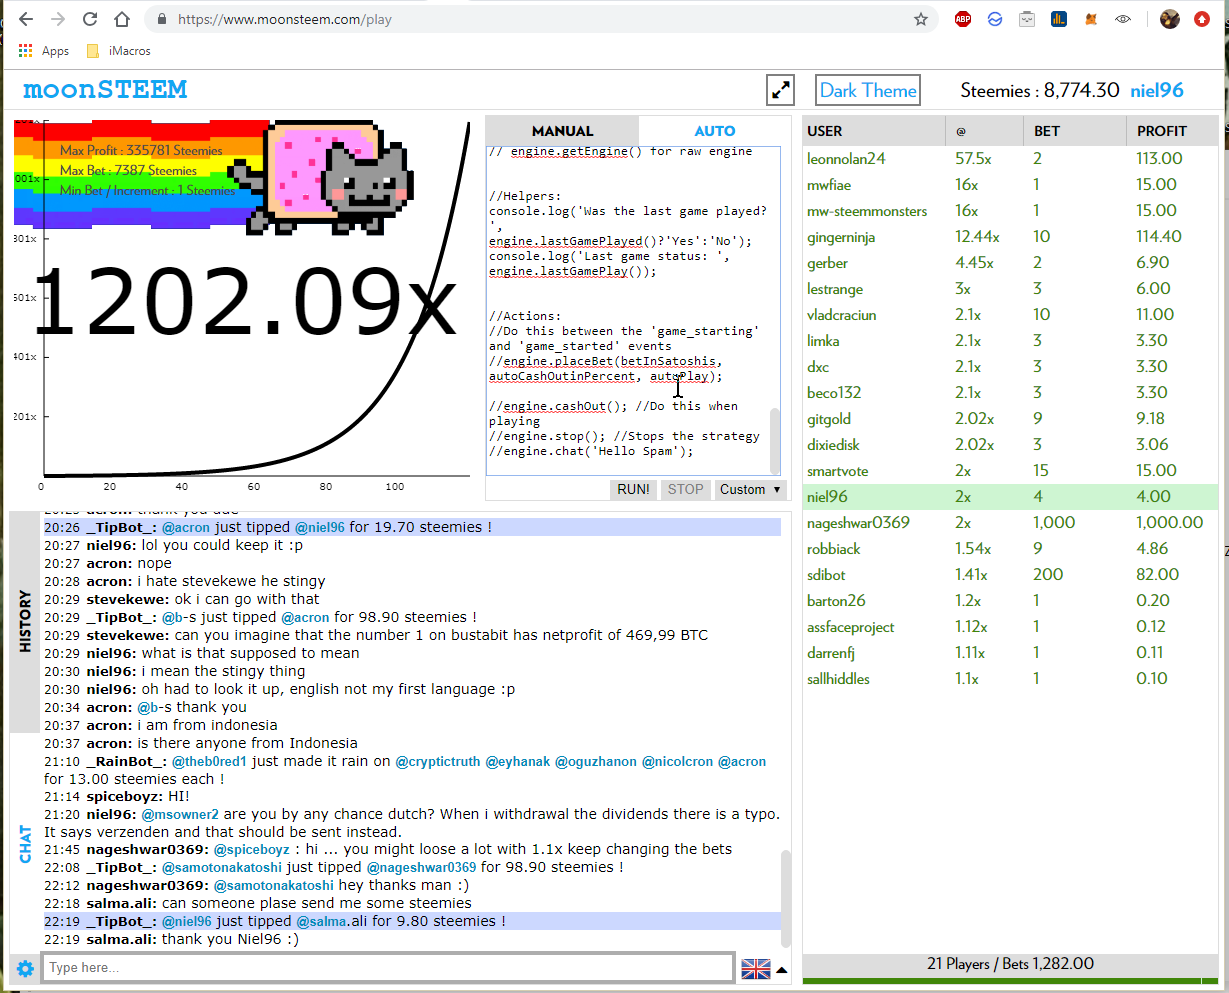Click @msowner2 mention in chat
The height and width of the screenshot is (993, 1229).
click(x=180, y=814)
